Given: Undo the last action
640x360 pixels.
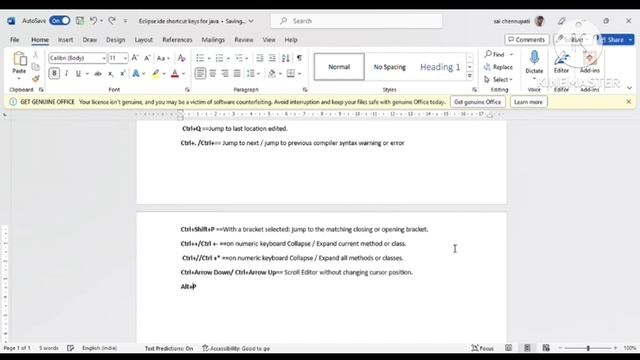Looking at the screenshot, I should [x=93, y=21].
